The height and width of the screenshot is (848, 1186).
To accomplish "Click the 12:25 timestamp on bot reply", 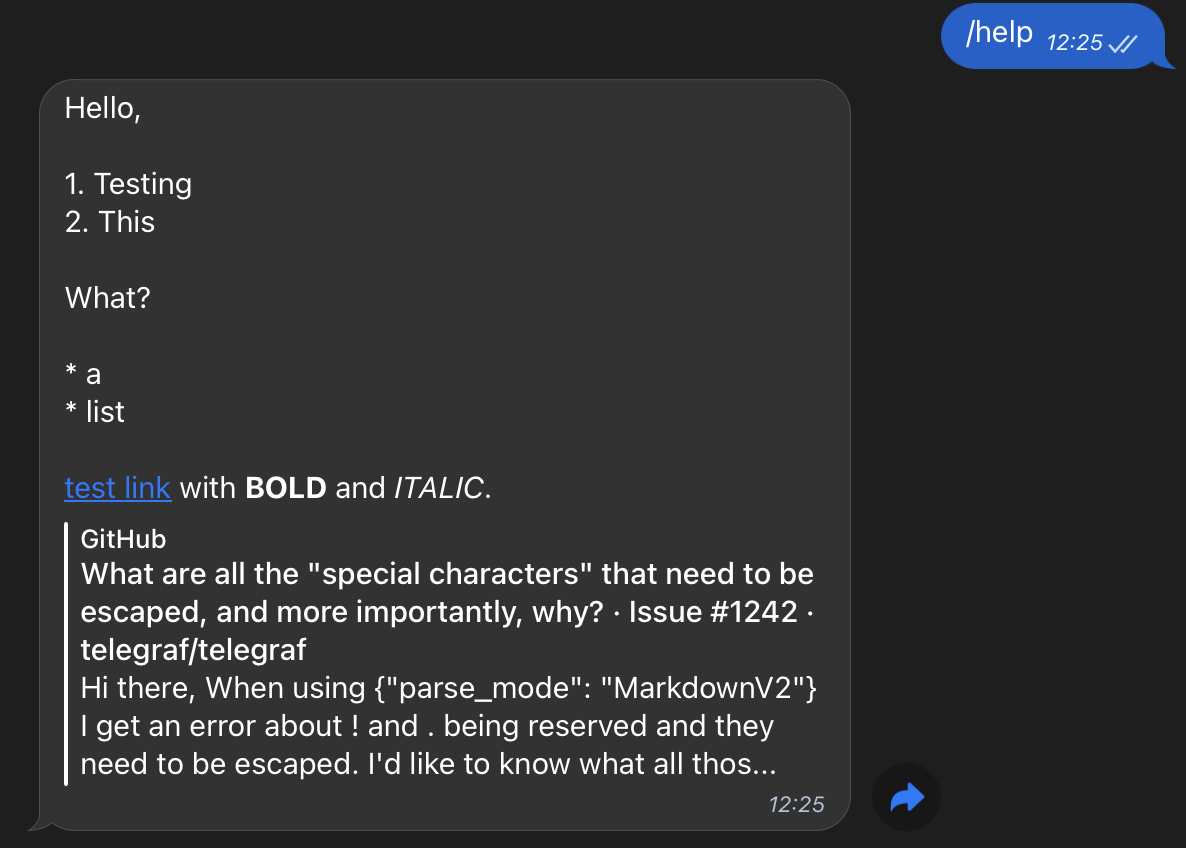I will (797, 803).
